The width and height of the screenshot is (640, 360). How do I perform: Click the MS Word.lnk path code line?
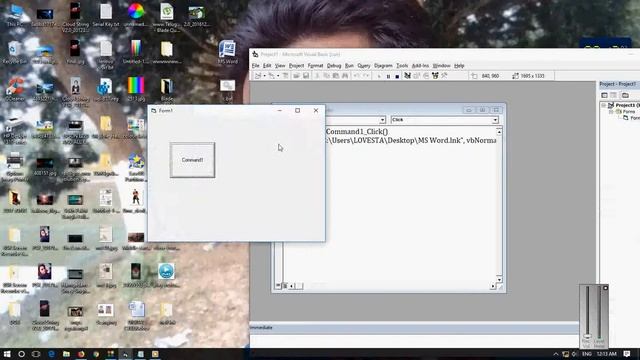click(x=411, y=140)
